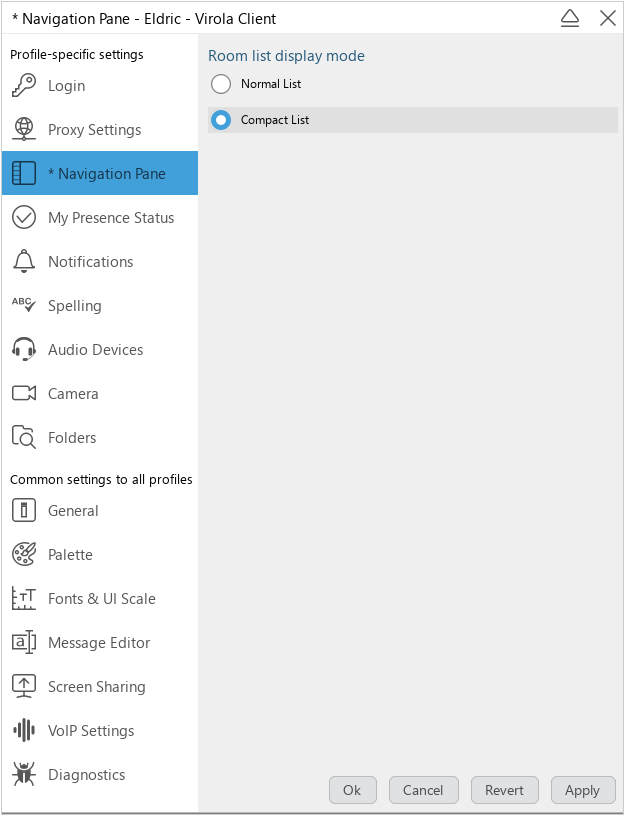Click the palette icon in common settings
625x816 pixels.
point(24,555)
